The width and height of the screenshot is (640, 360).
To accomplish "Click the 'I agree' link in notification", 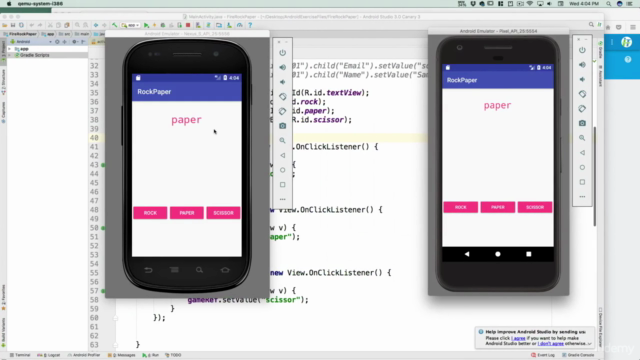I will 518,338.
